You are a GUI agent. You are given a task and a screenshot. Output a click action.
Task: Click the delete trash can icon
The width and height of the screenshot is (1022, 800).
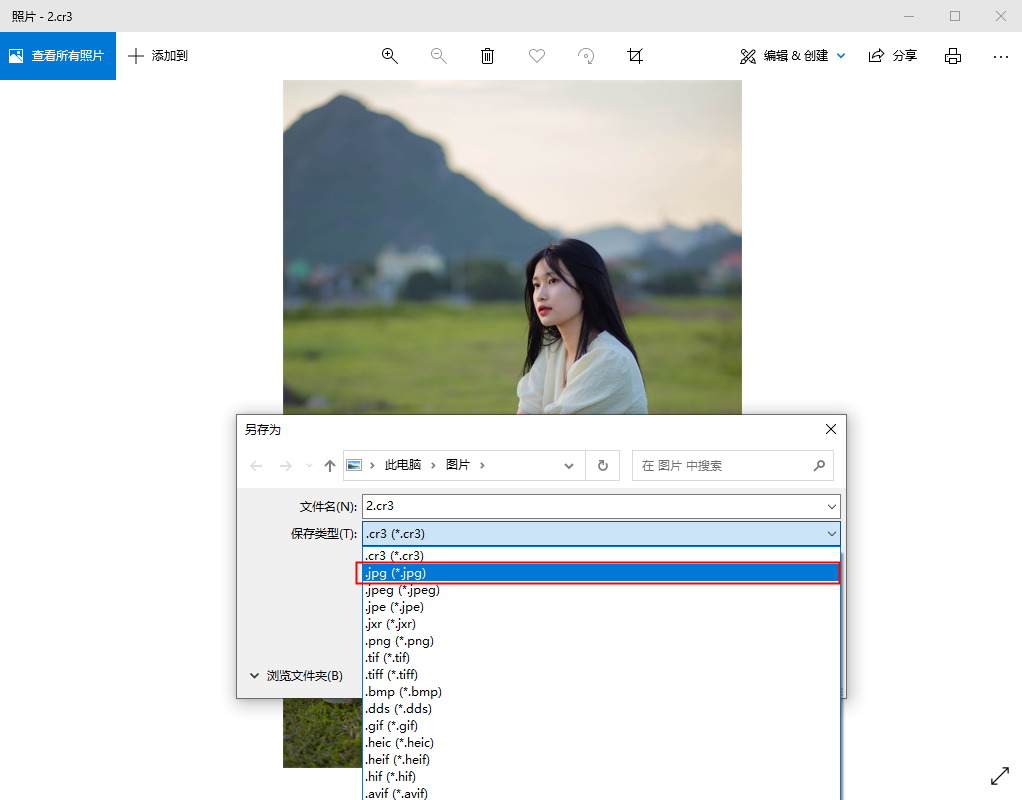[487, 56]
